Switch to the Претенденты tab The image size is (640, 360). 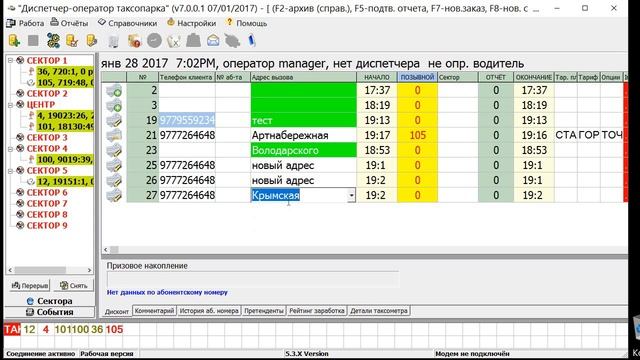264,311
